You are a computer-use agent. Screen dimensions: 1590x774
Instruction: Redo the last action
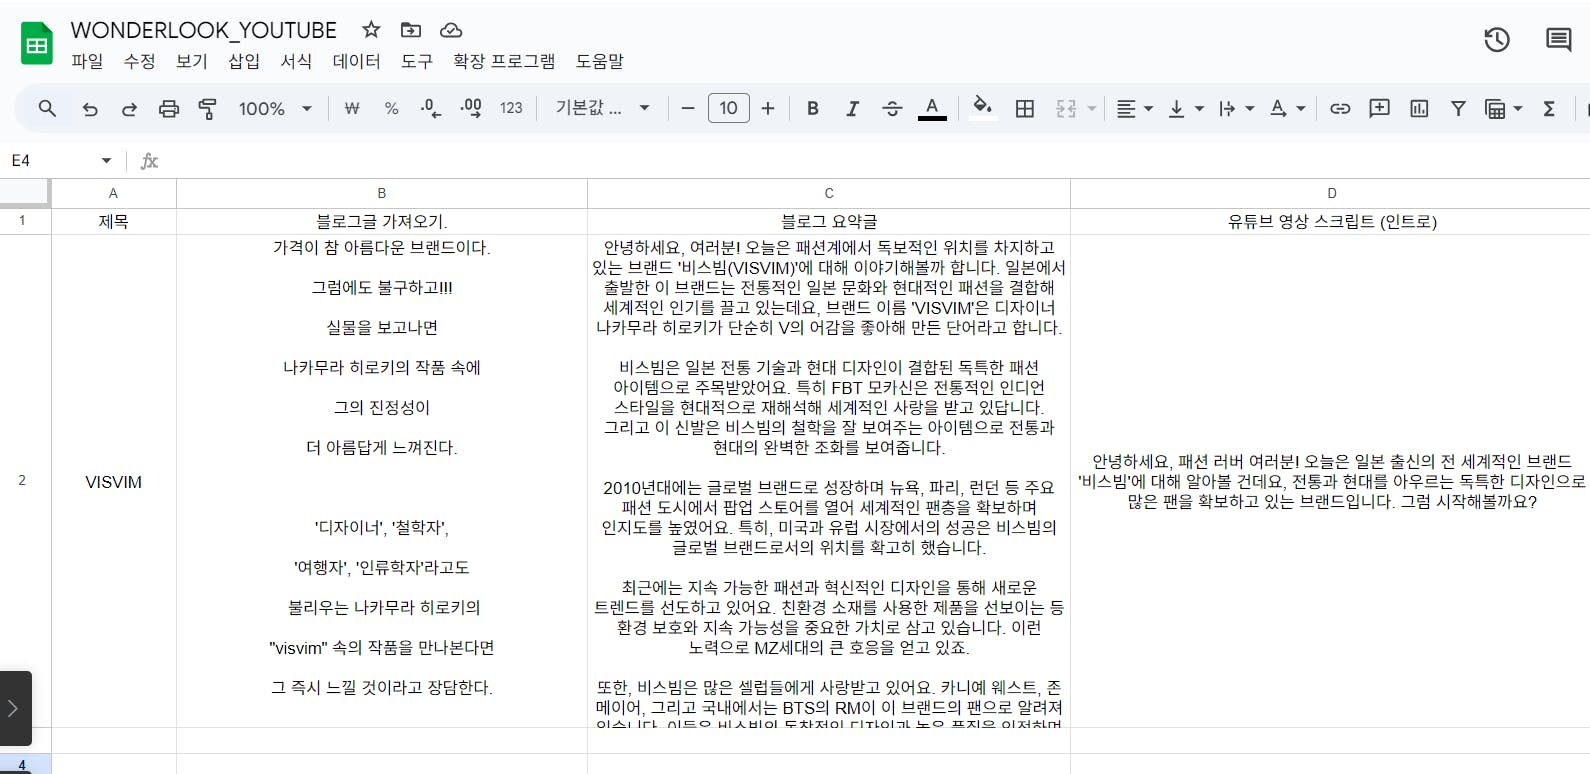(129, 108)
